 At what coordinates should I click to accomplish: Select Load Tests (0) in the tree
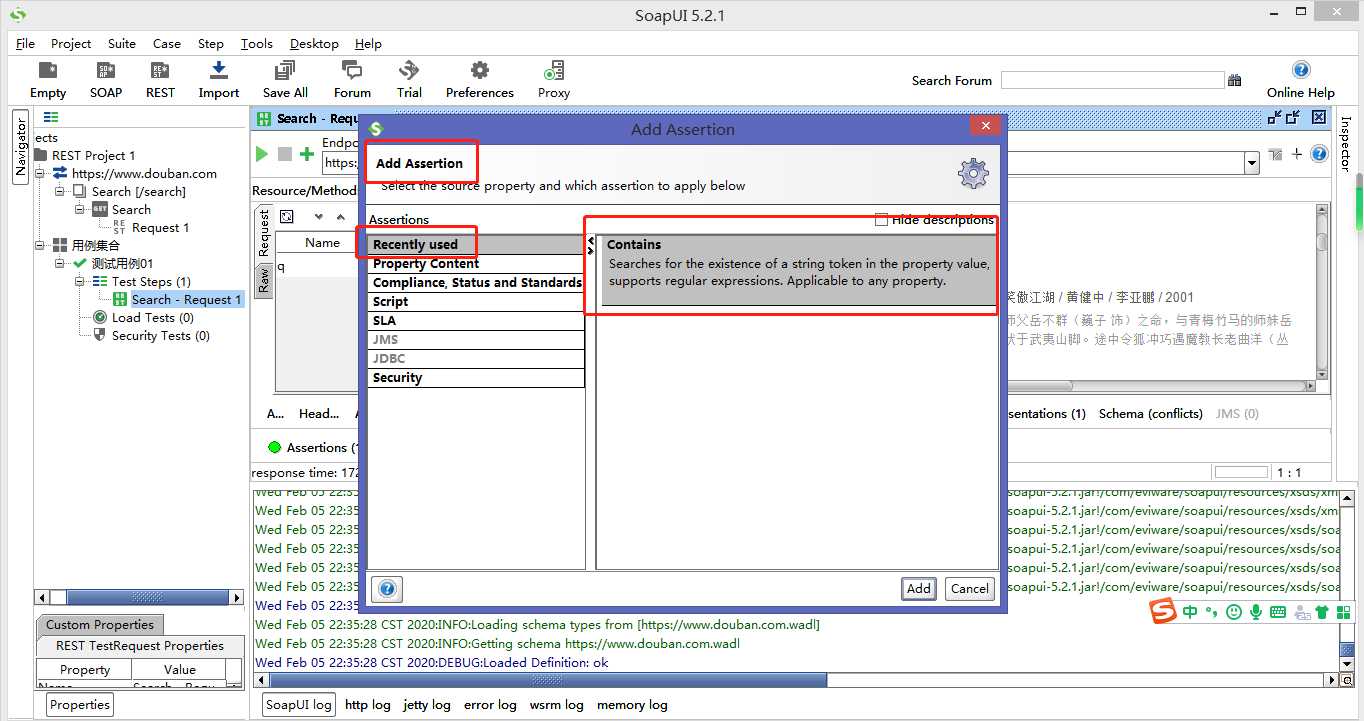(x=153, y=318)
